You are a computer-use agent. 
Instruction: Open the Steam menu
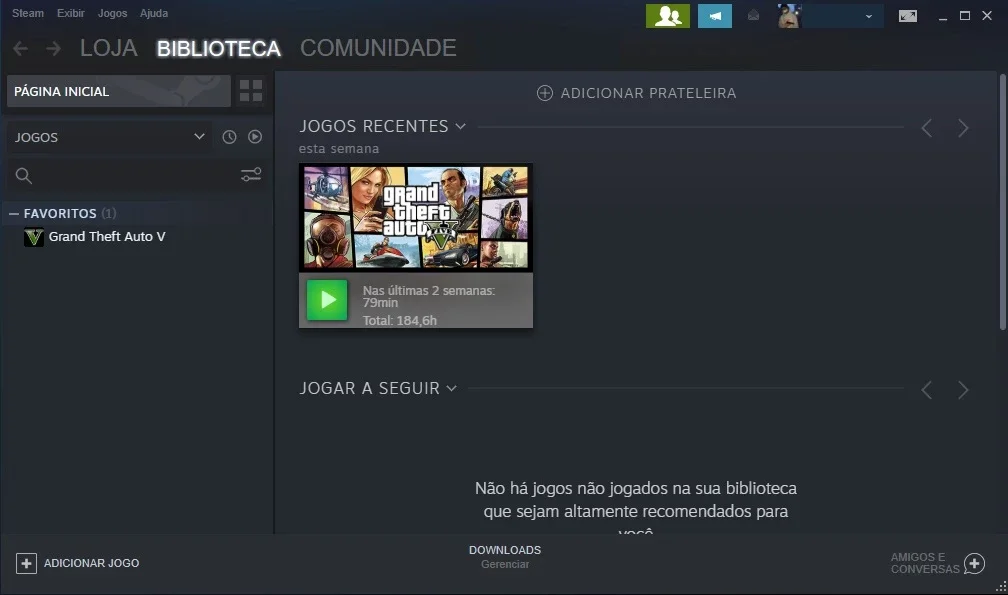[x=28, y=13]
